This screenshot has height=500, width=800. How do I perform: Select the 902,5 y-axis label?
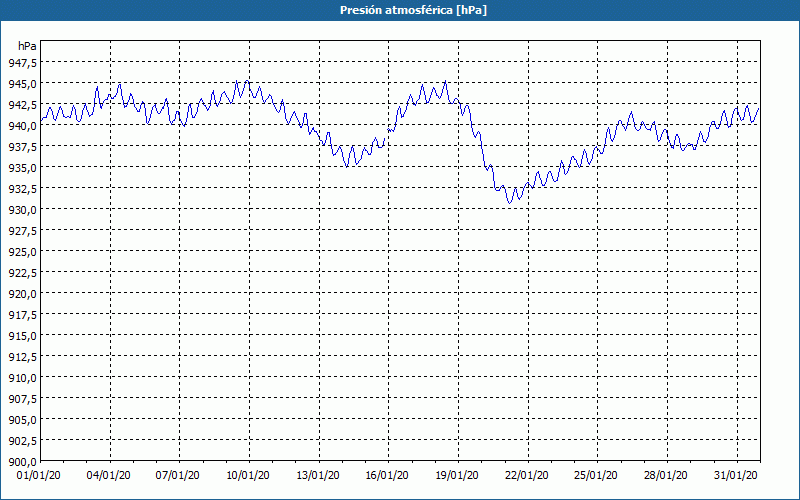22,441
